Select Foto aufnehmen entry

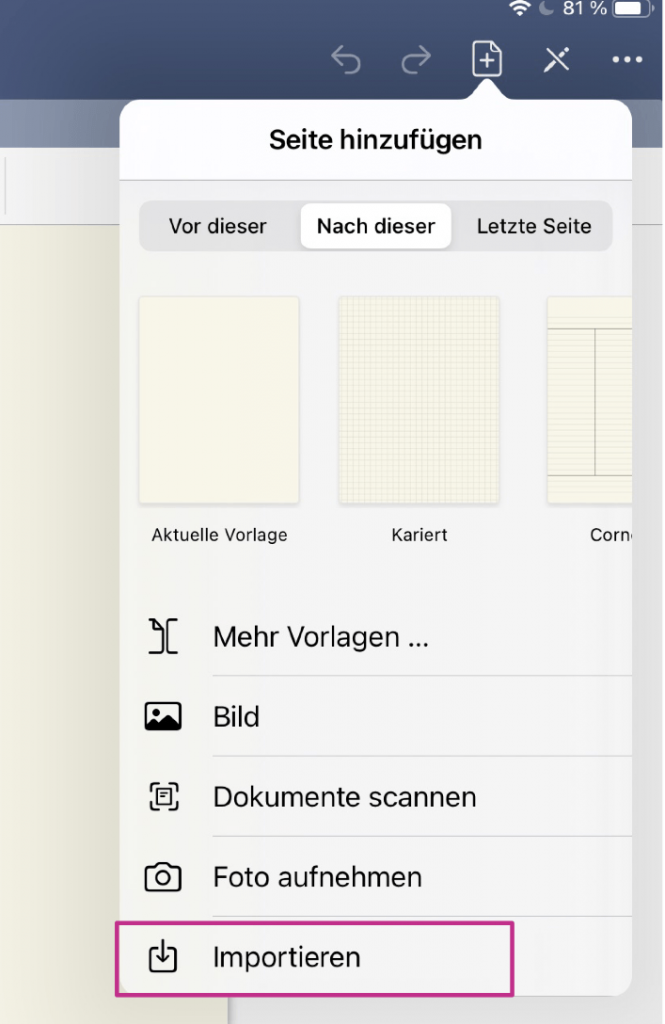tap(376, 877)
